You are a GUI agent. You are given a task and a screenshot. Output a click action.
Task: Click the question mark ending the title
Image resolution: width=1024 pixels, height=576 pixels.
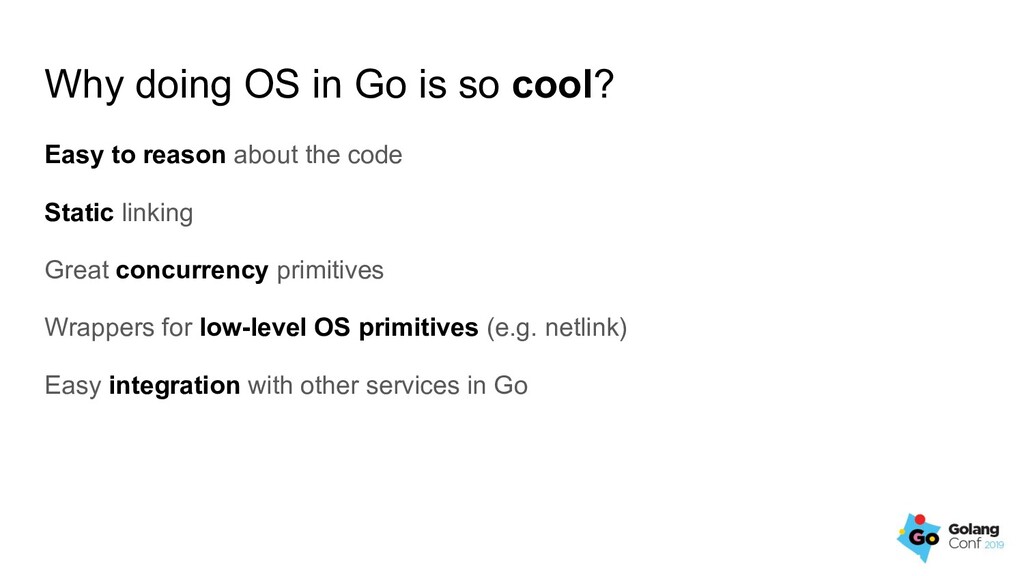(604, 88)
